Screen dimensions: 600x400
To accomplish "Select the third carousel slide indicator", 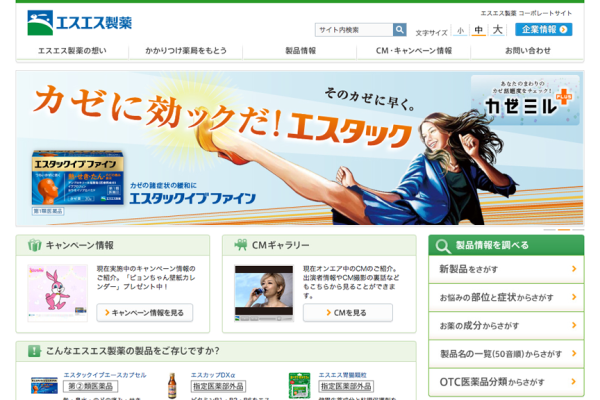I will 578,230.
